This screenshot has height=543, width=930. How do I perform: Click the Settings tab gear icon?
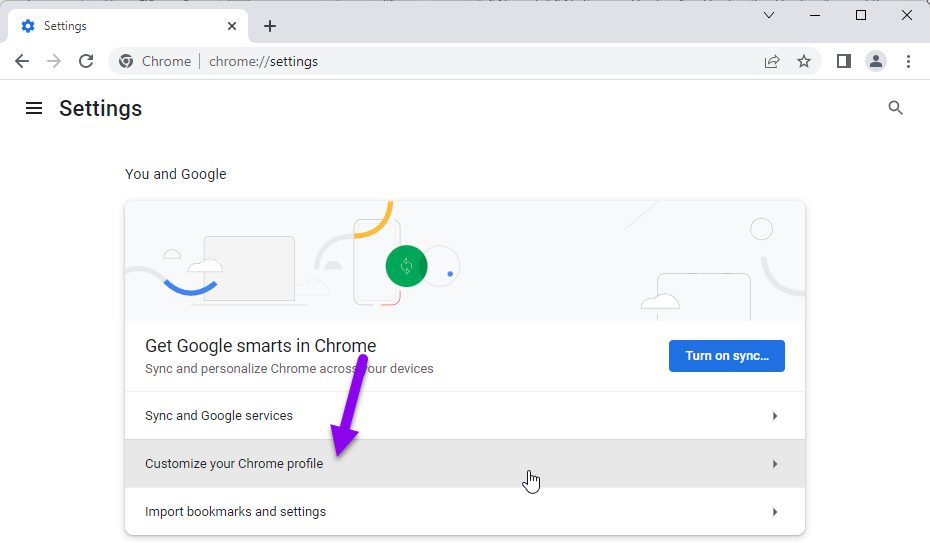tap(28, 26)
